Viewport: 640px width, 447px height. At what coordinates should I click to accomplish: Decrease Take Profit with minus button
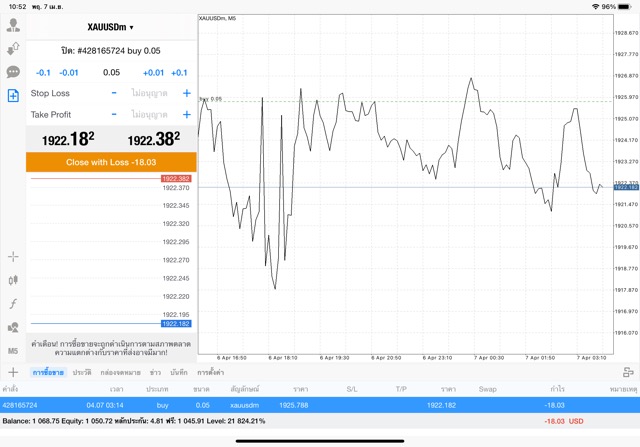(x=113, y=114)
